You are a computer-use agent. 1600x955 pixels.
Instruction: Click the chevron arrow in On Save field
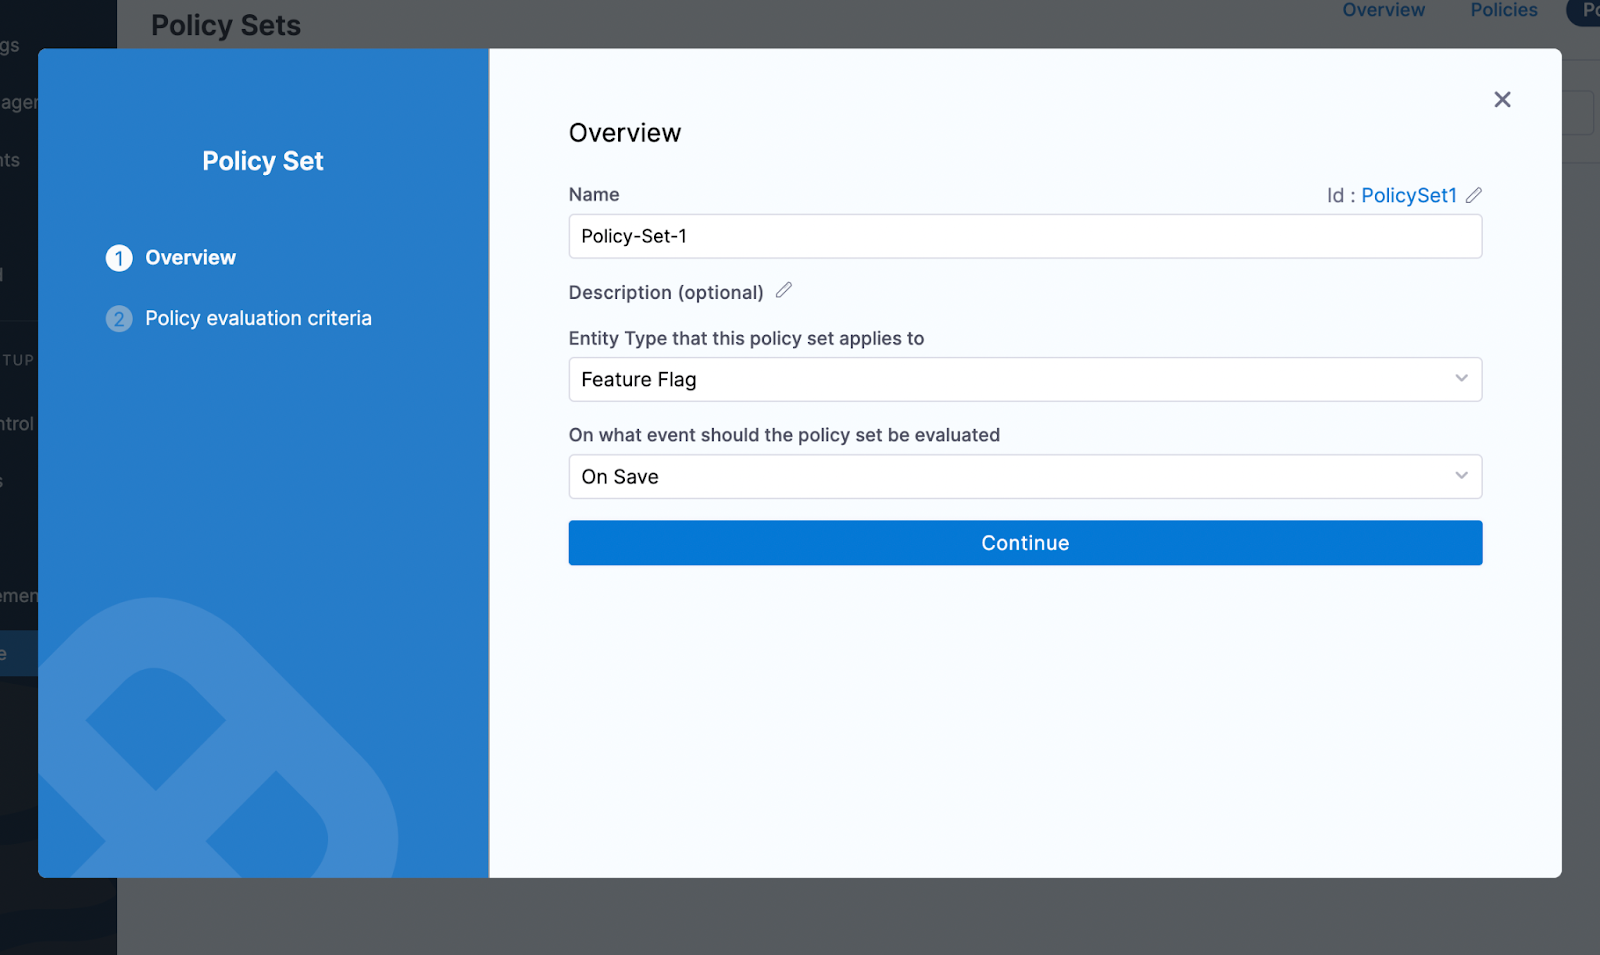[1461, 476]
